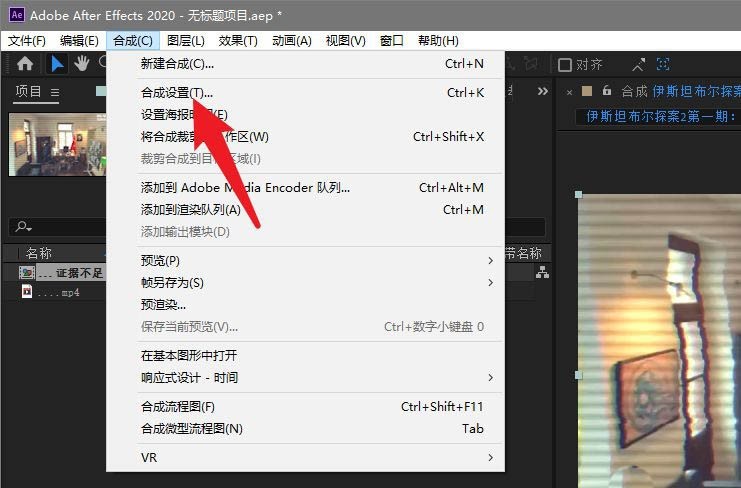The height and width of the screenshot is (488, 741).
Task: Open the 项目 panel hamburger menu
Action: [x=55, y=92]
